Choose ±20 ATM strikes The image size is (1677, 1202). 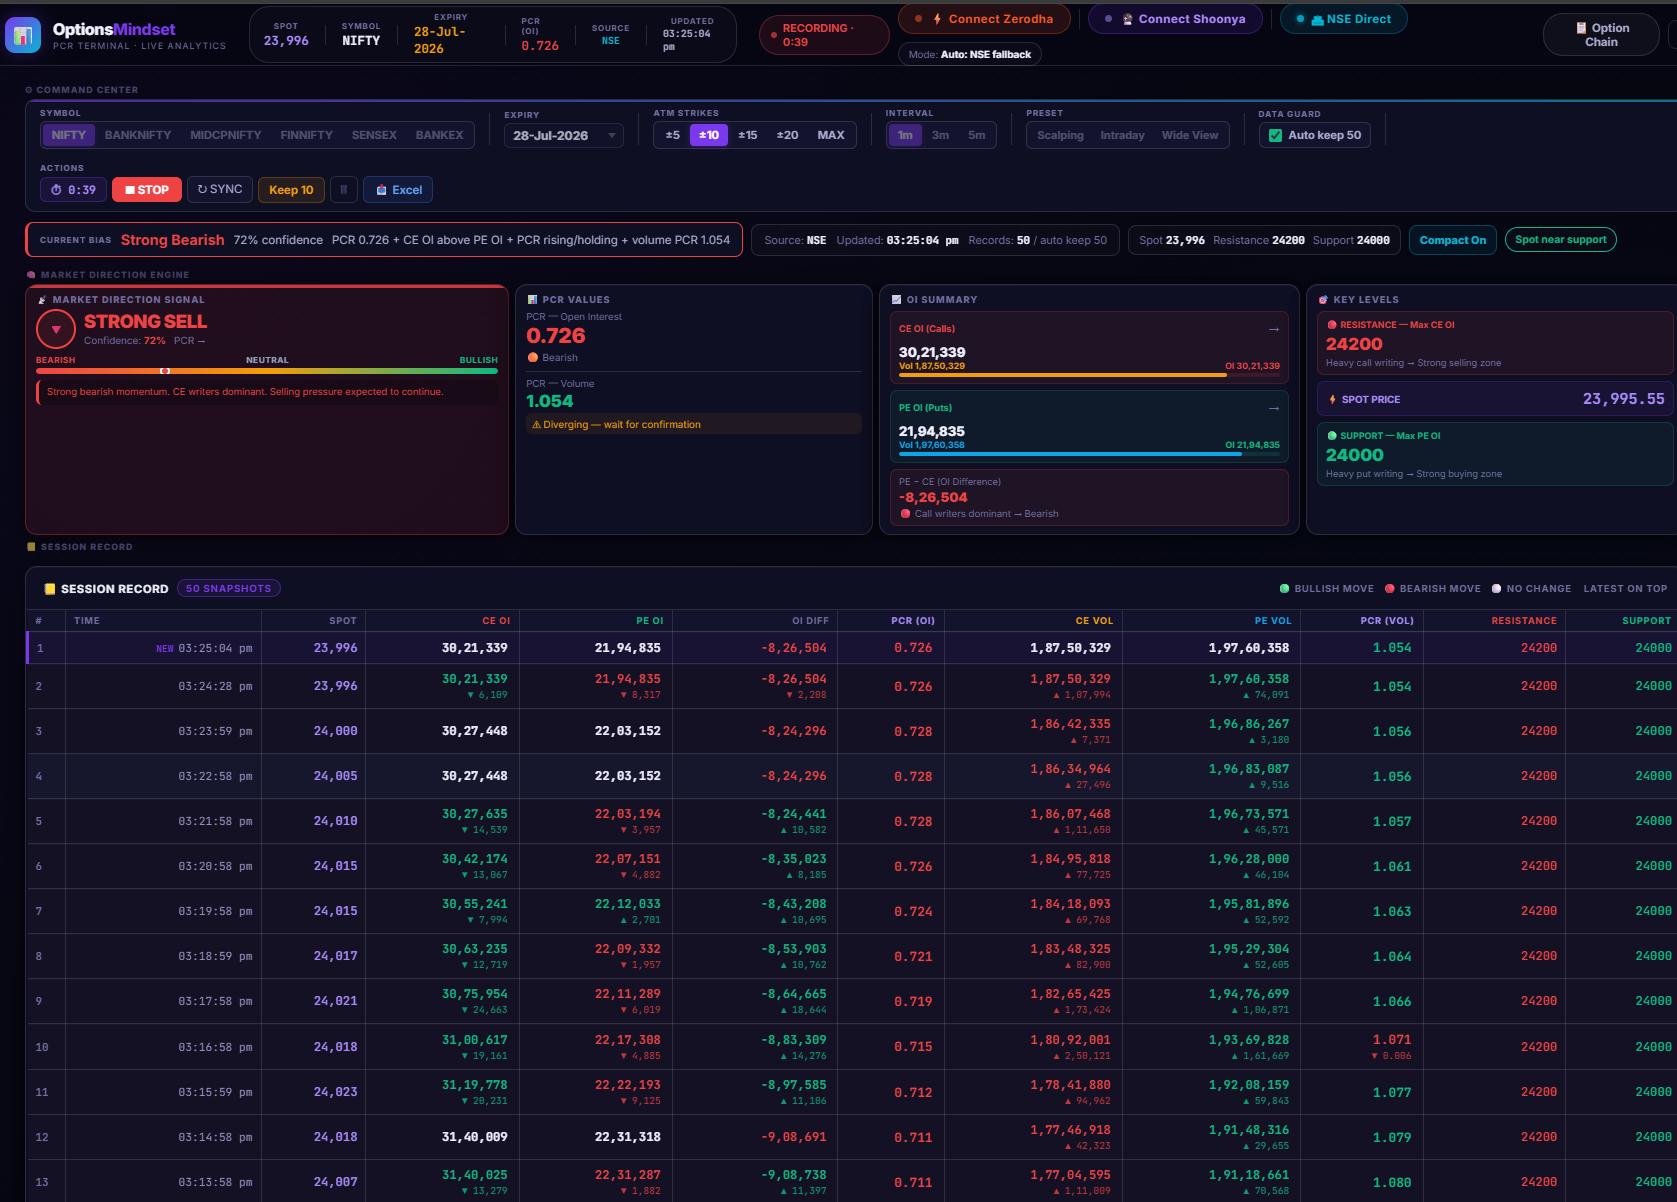(x=788, y=135)
